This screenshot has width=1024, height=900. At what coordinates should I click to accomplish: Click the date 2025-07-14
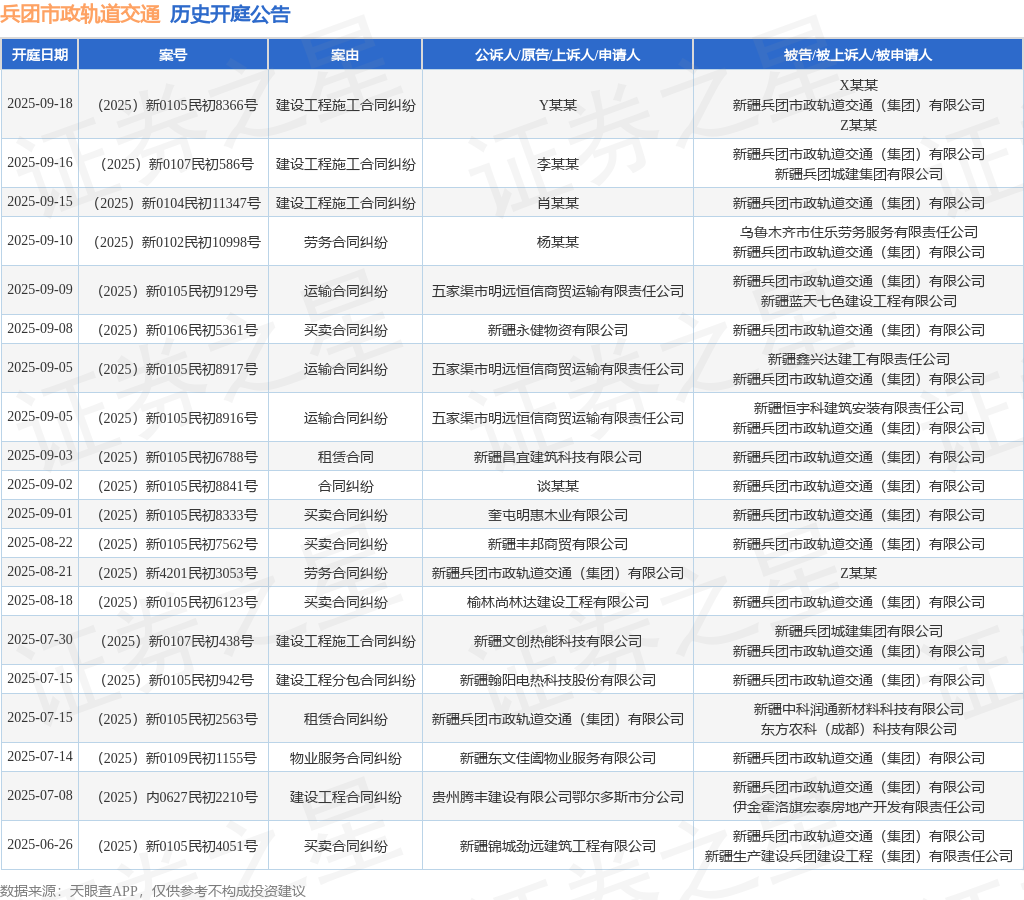coord(40,757)
